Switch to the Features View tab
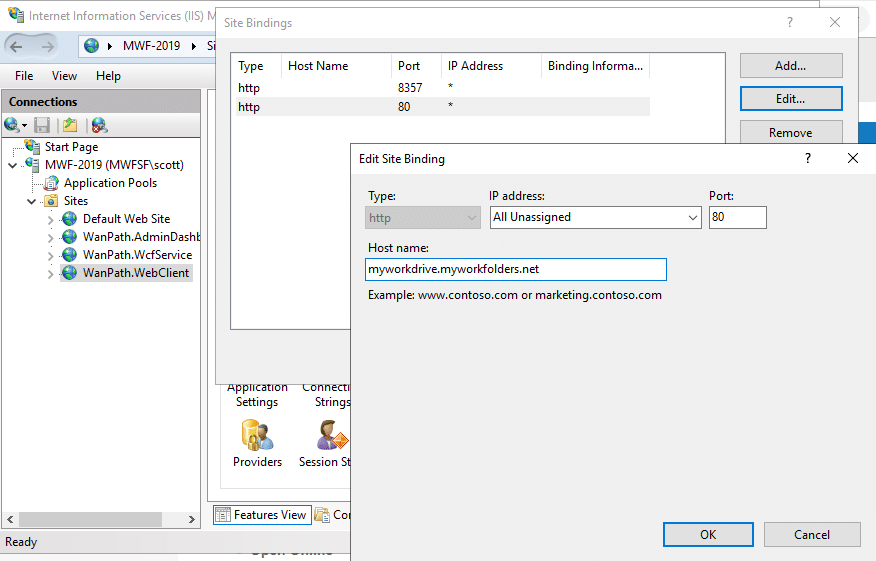 tap(260, 515)
